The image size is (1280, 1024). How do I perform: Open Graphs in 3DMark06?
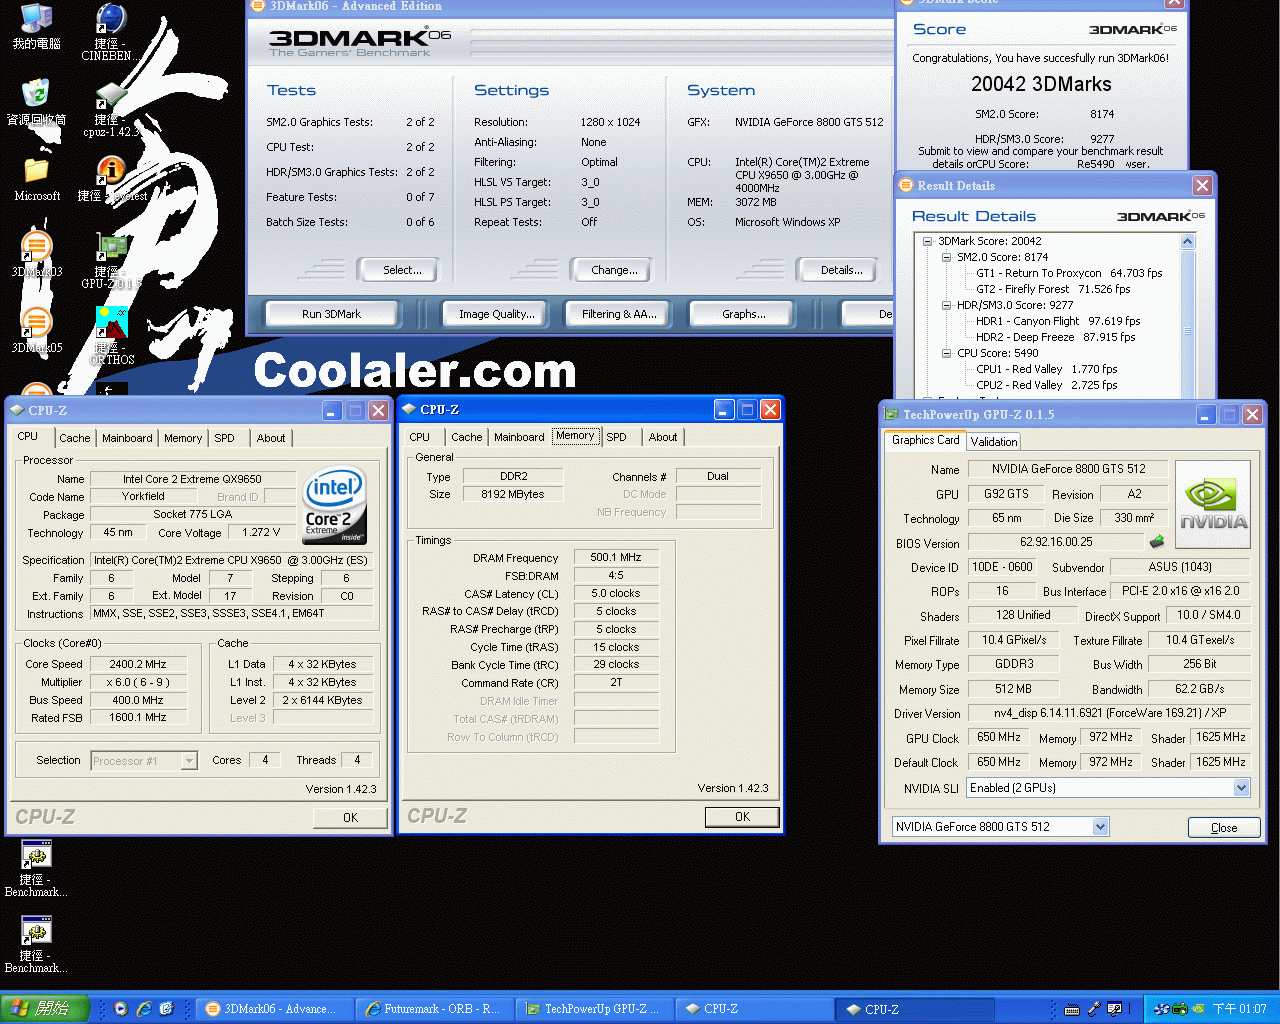pos(743,314)
